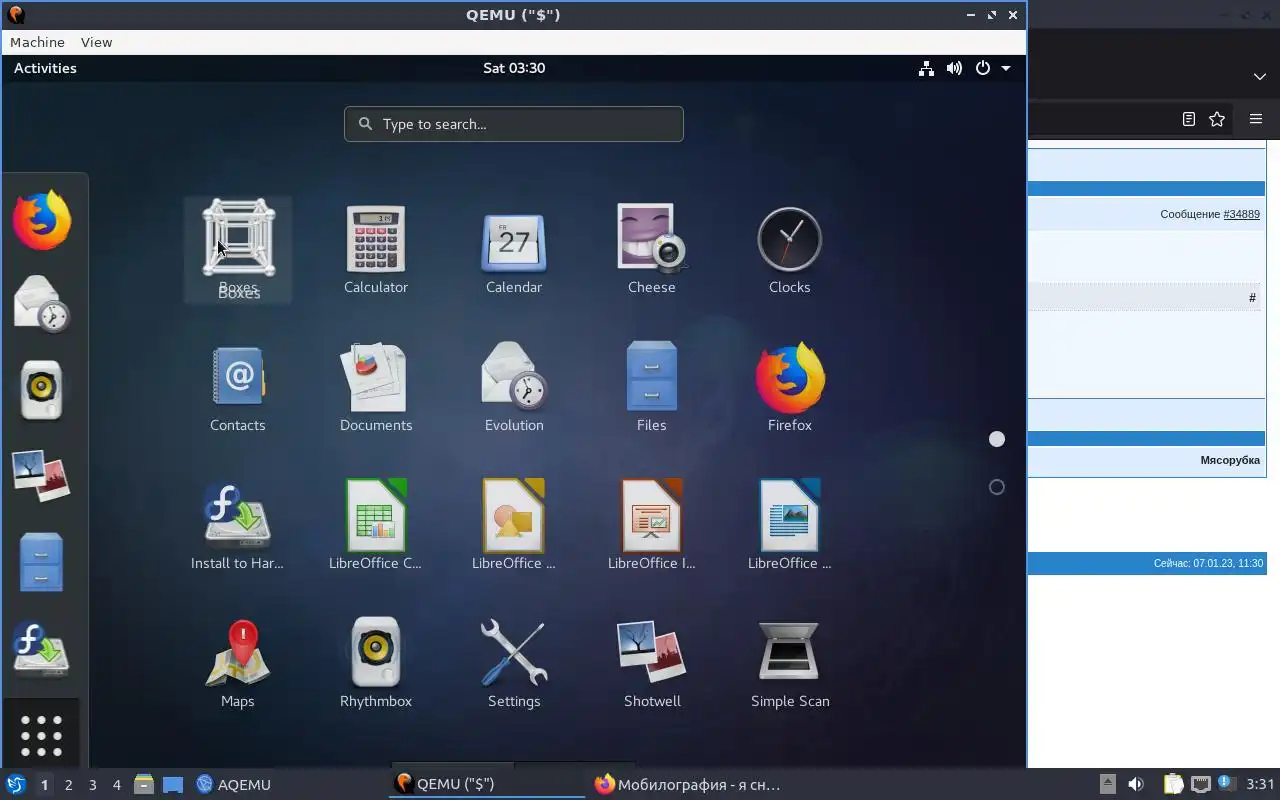Click GNOME top bar volume icon
This screenshot has width=1280, height=800.
click(x=955, y=68)
